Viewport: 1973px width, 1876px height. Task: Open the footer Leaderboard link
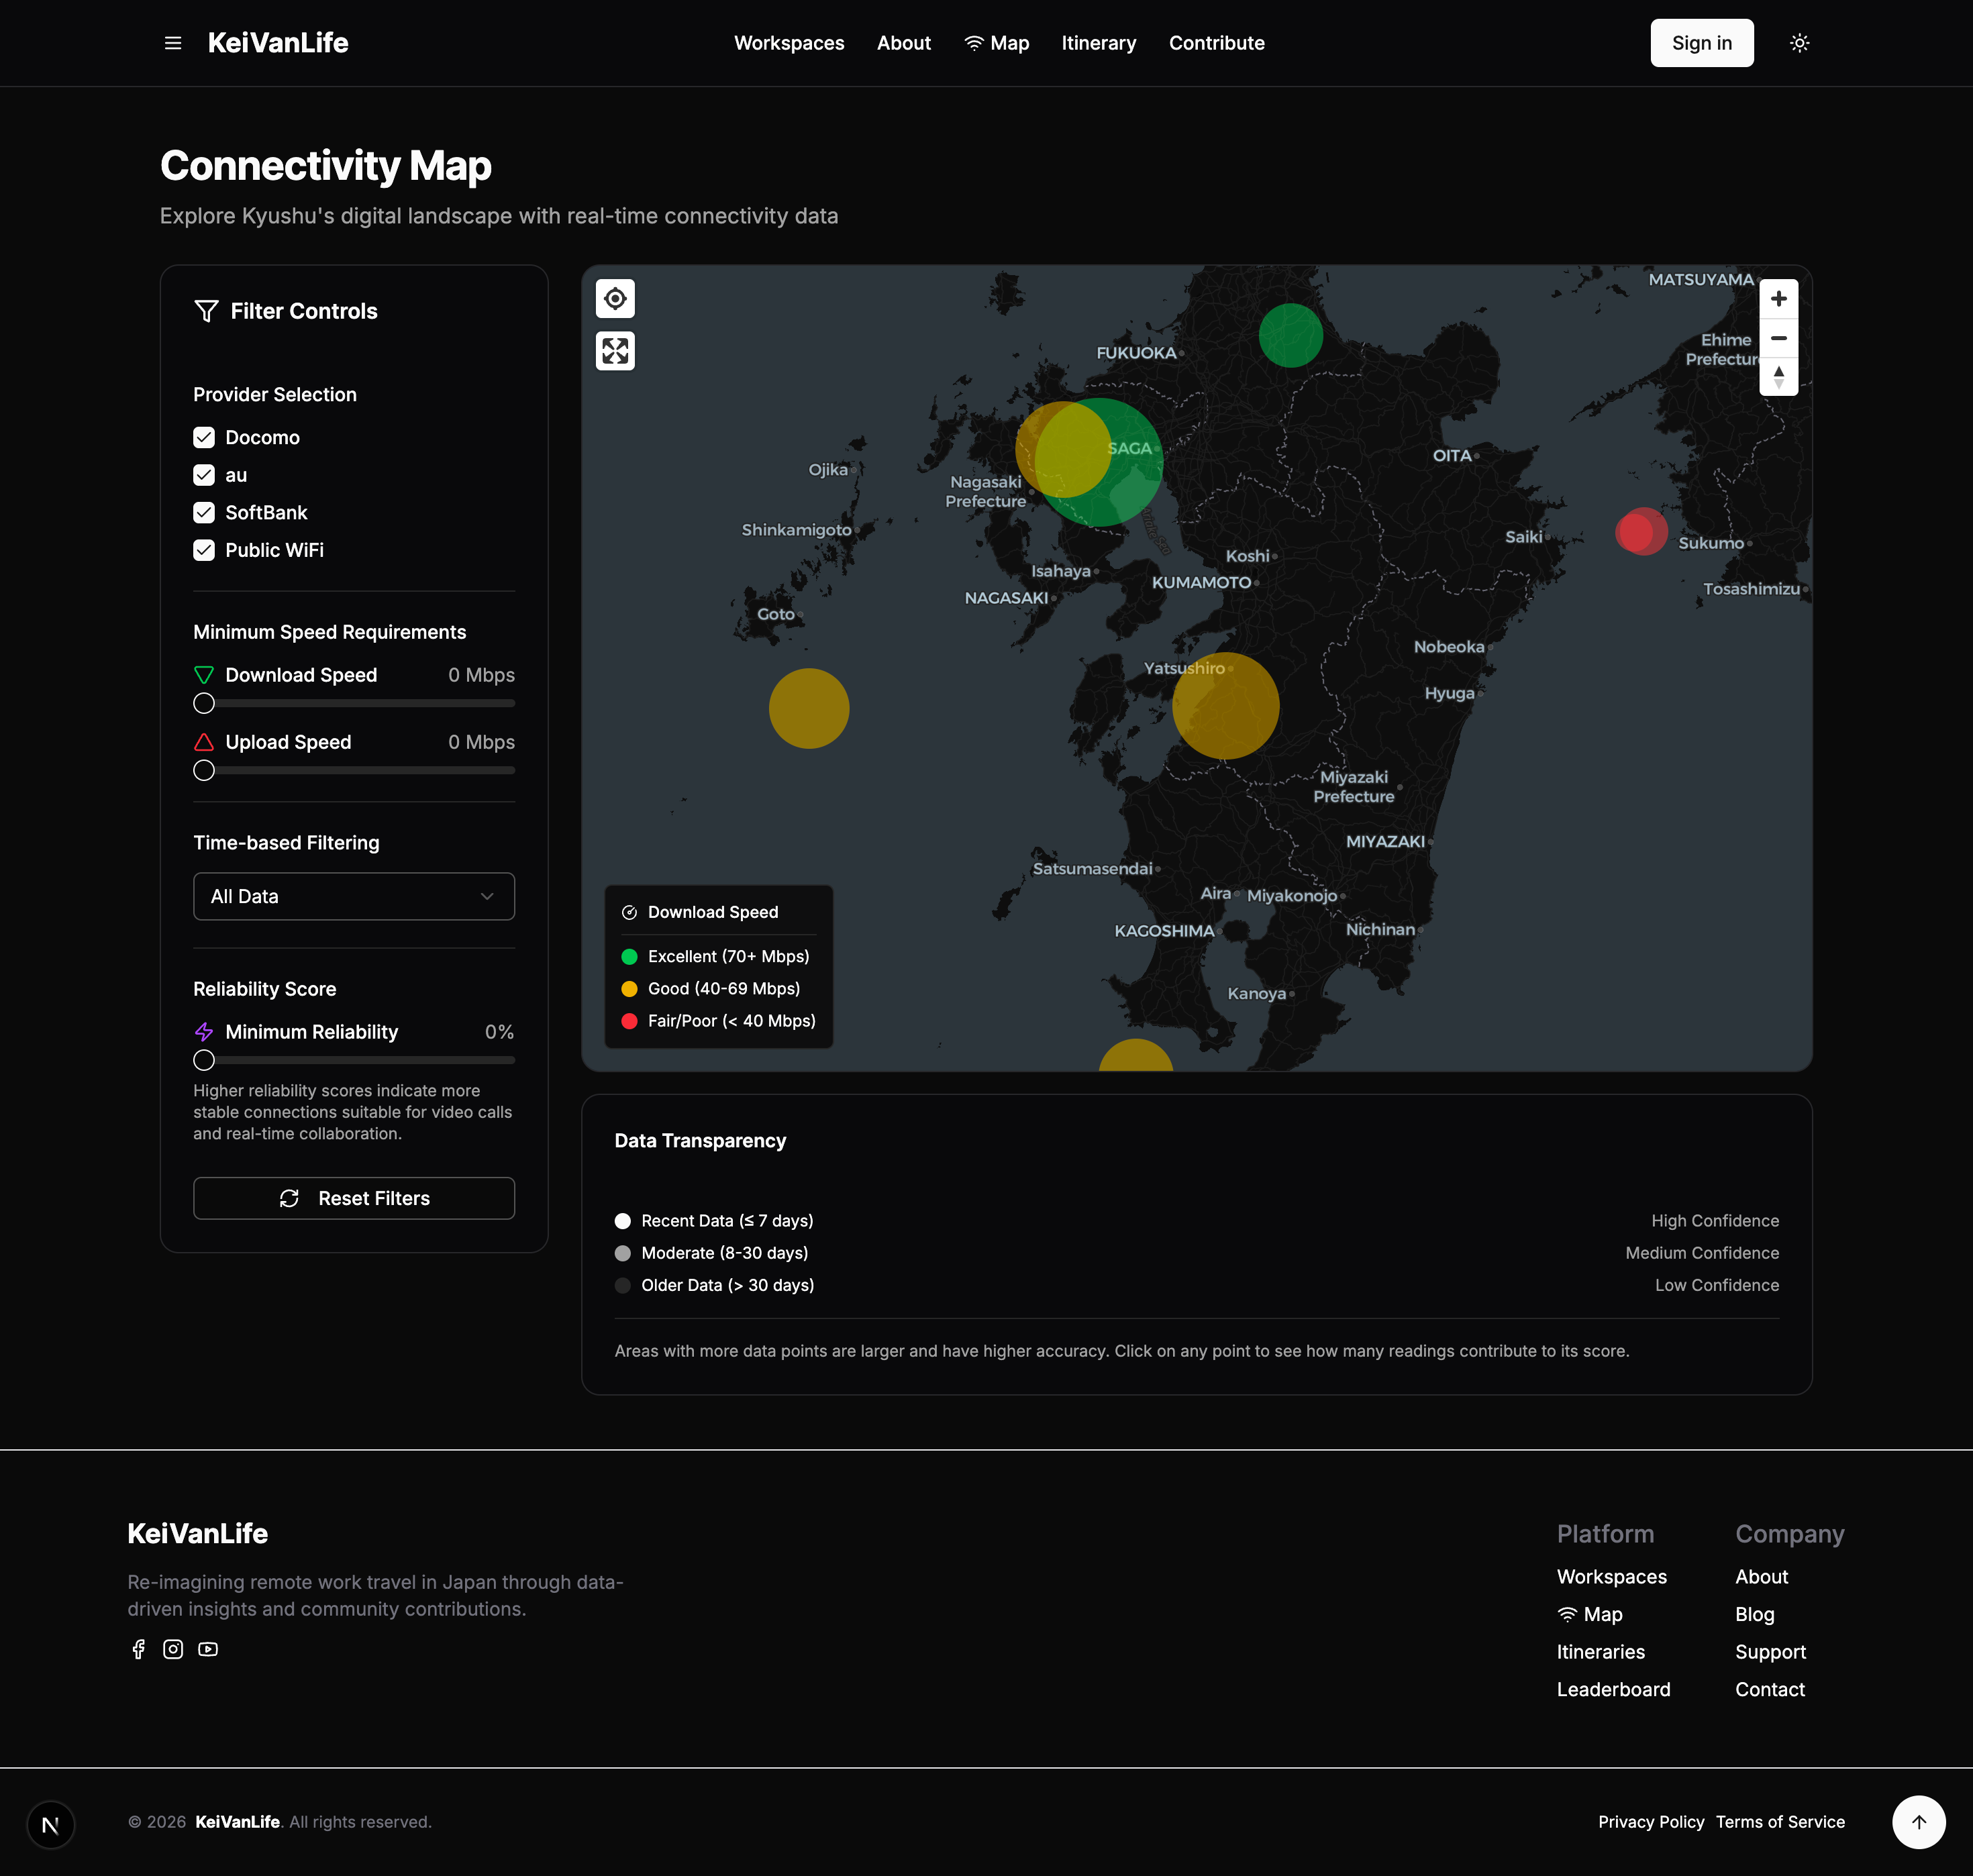pos(1614,1689)
